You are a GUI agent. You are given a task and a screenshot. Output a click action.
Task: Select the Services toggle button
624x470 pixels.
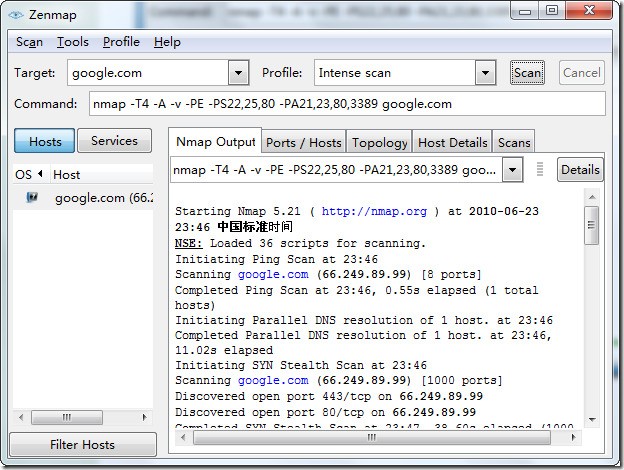tap(115, 140)
